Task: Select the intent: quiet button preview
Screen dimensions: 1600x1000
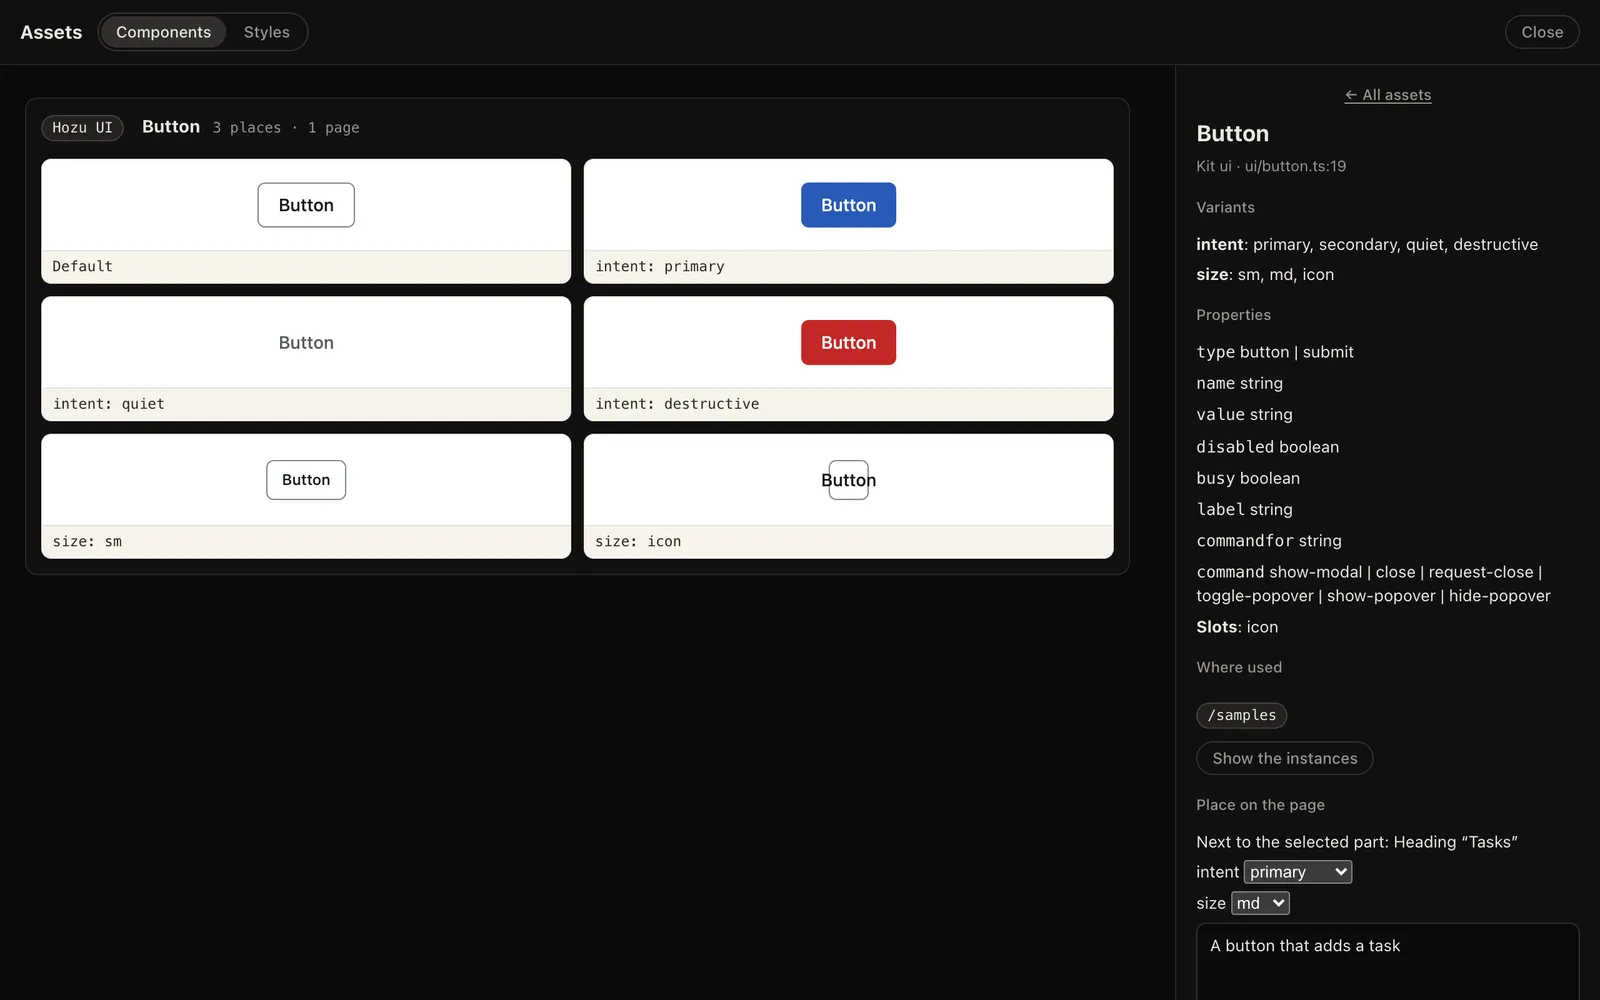Action: click(x=306, y=343)
